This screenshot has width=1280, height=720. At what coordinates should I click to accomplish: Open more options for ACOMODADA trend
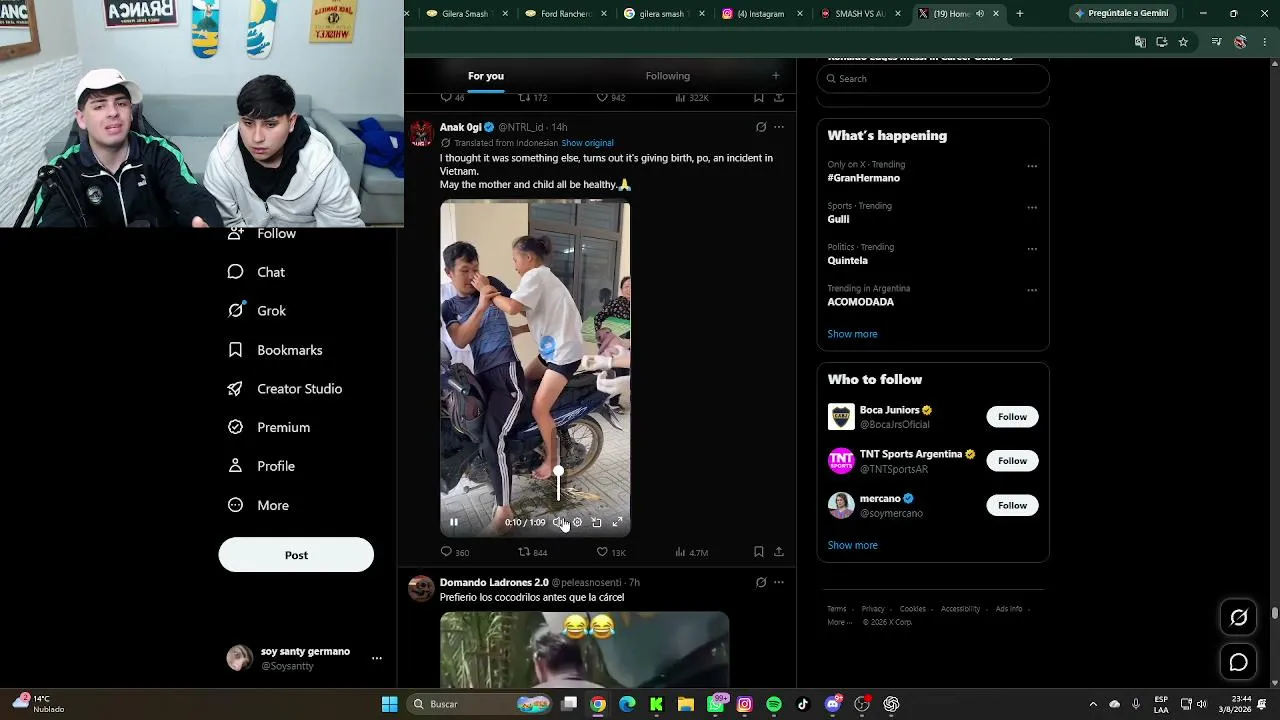click(1032, 290)
